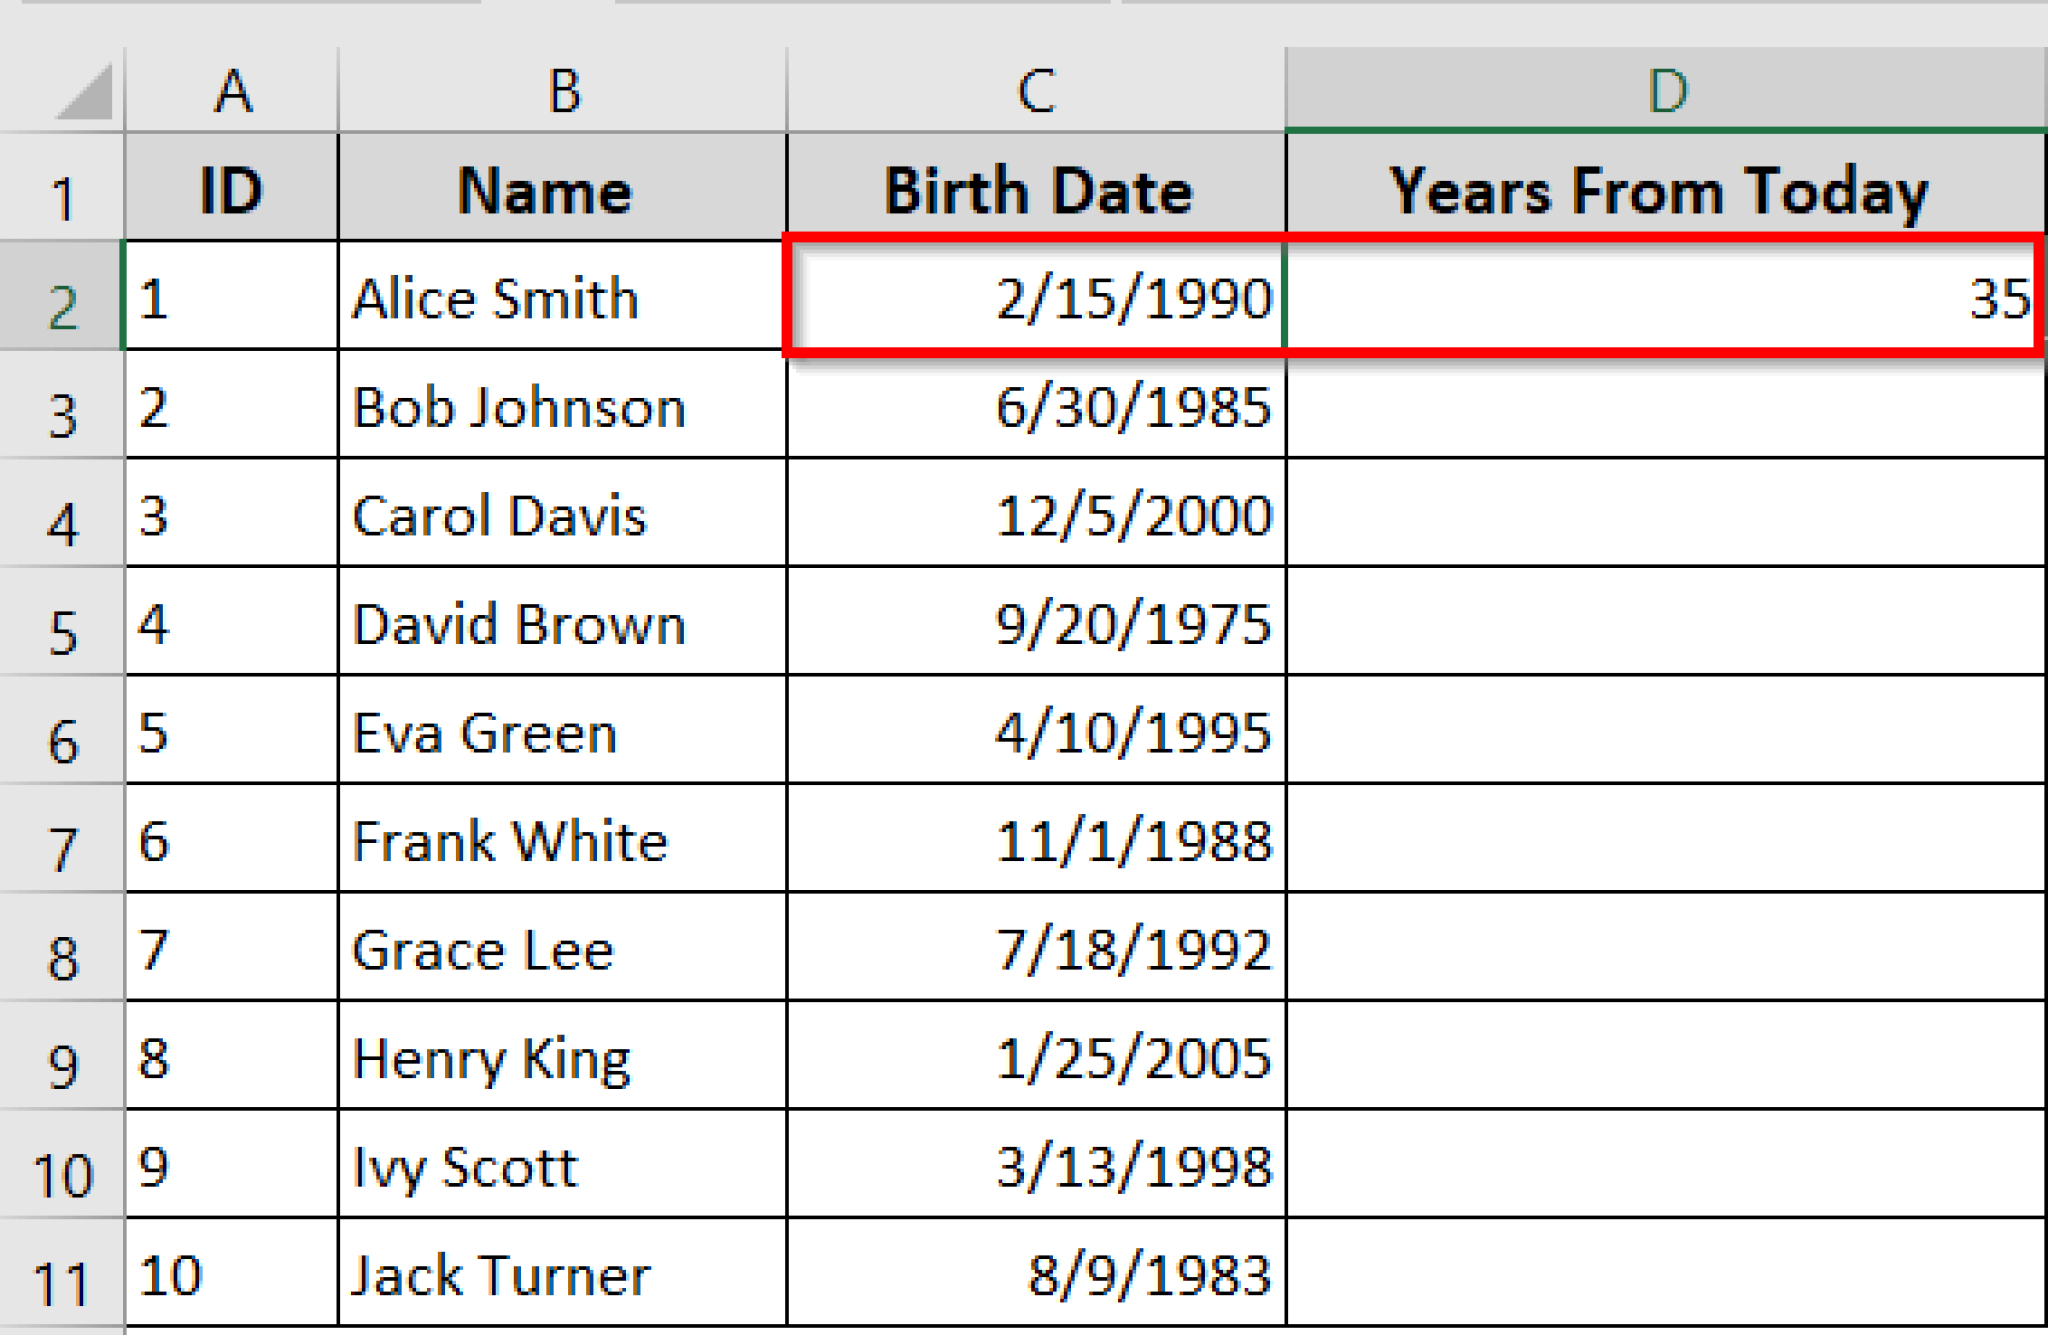Select Bob Johnson's birth date 6/30/1985
Viewport: 2048px width, 1335px height.
[x=1037, y=407]
